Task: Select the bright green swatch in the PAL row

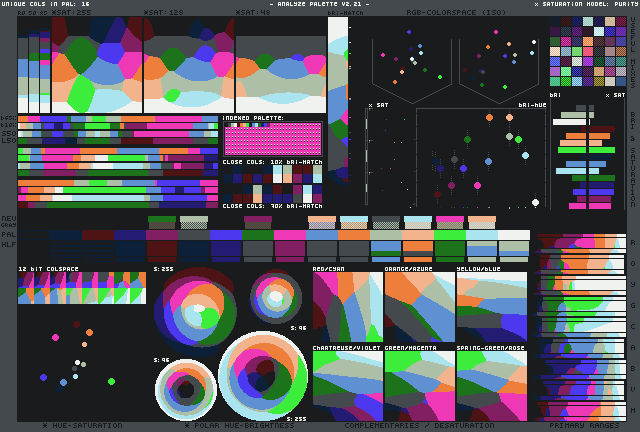Action: click(x=450, y=235)
